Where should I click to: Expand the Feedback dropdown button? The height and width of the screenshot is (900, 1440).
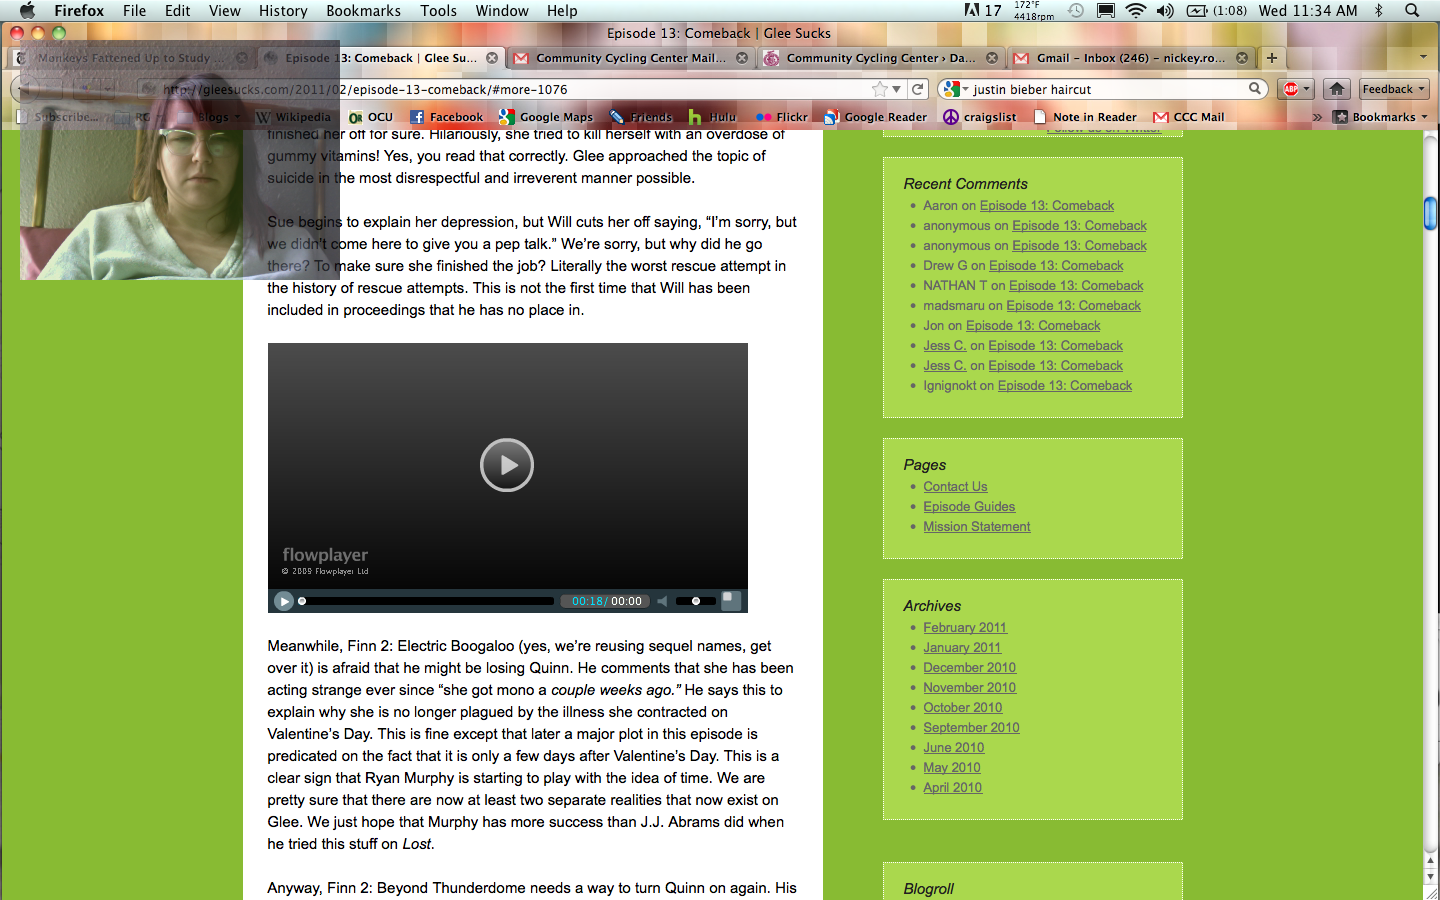pyautogui.click(x=1393, y=89)
